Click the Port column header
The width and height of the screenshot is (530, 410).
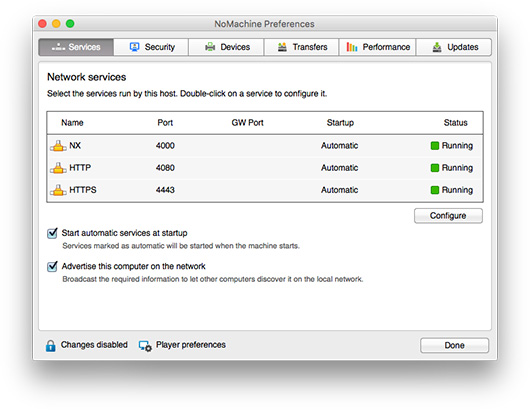click(165, 123)
